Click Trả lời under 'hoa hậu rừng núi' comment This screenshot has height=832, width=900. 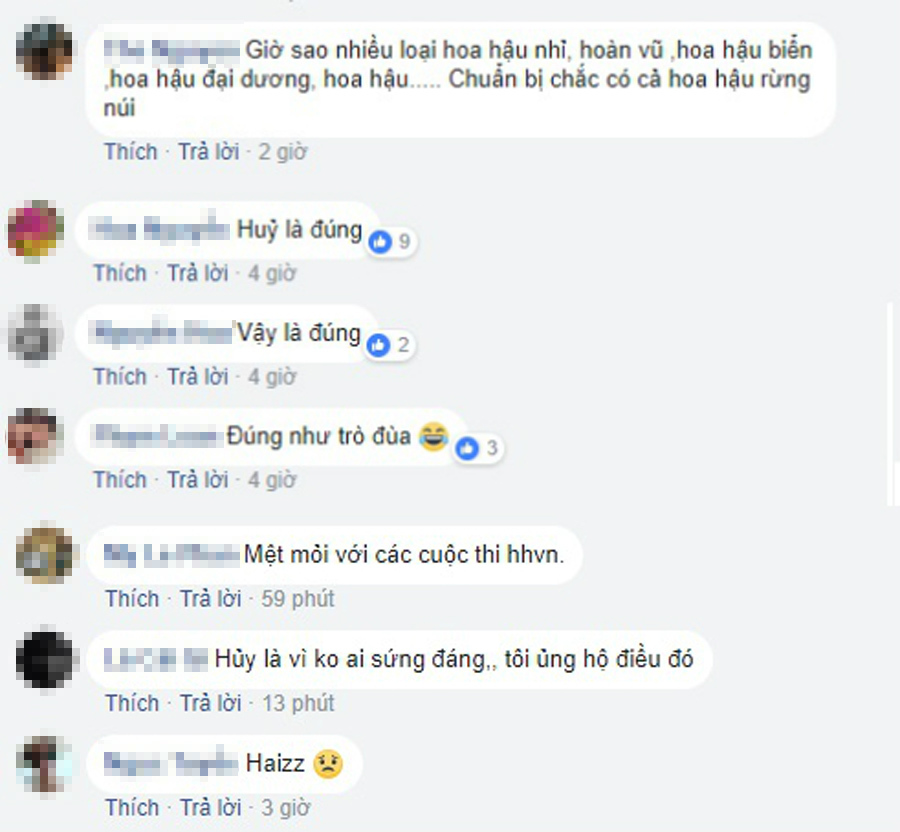(x=209, y=152)
